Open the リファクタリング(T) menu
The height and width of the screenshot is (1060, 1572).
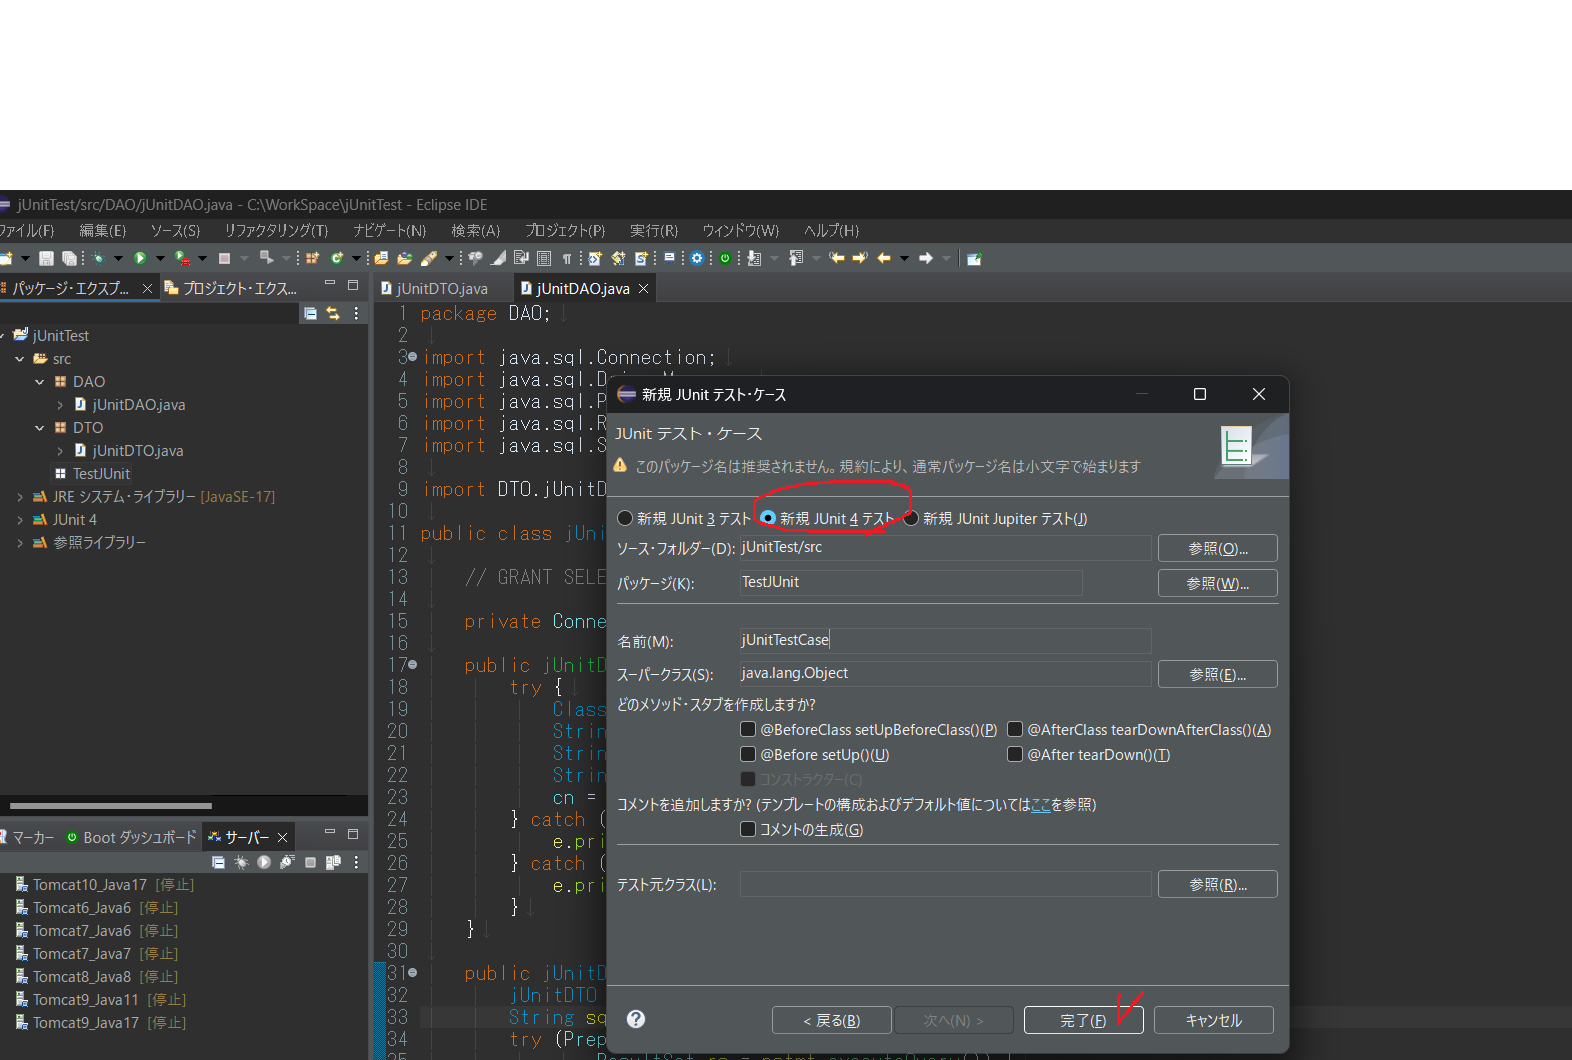276,231
